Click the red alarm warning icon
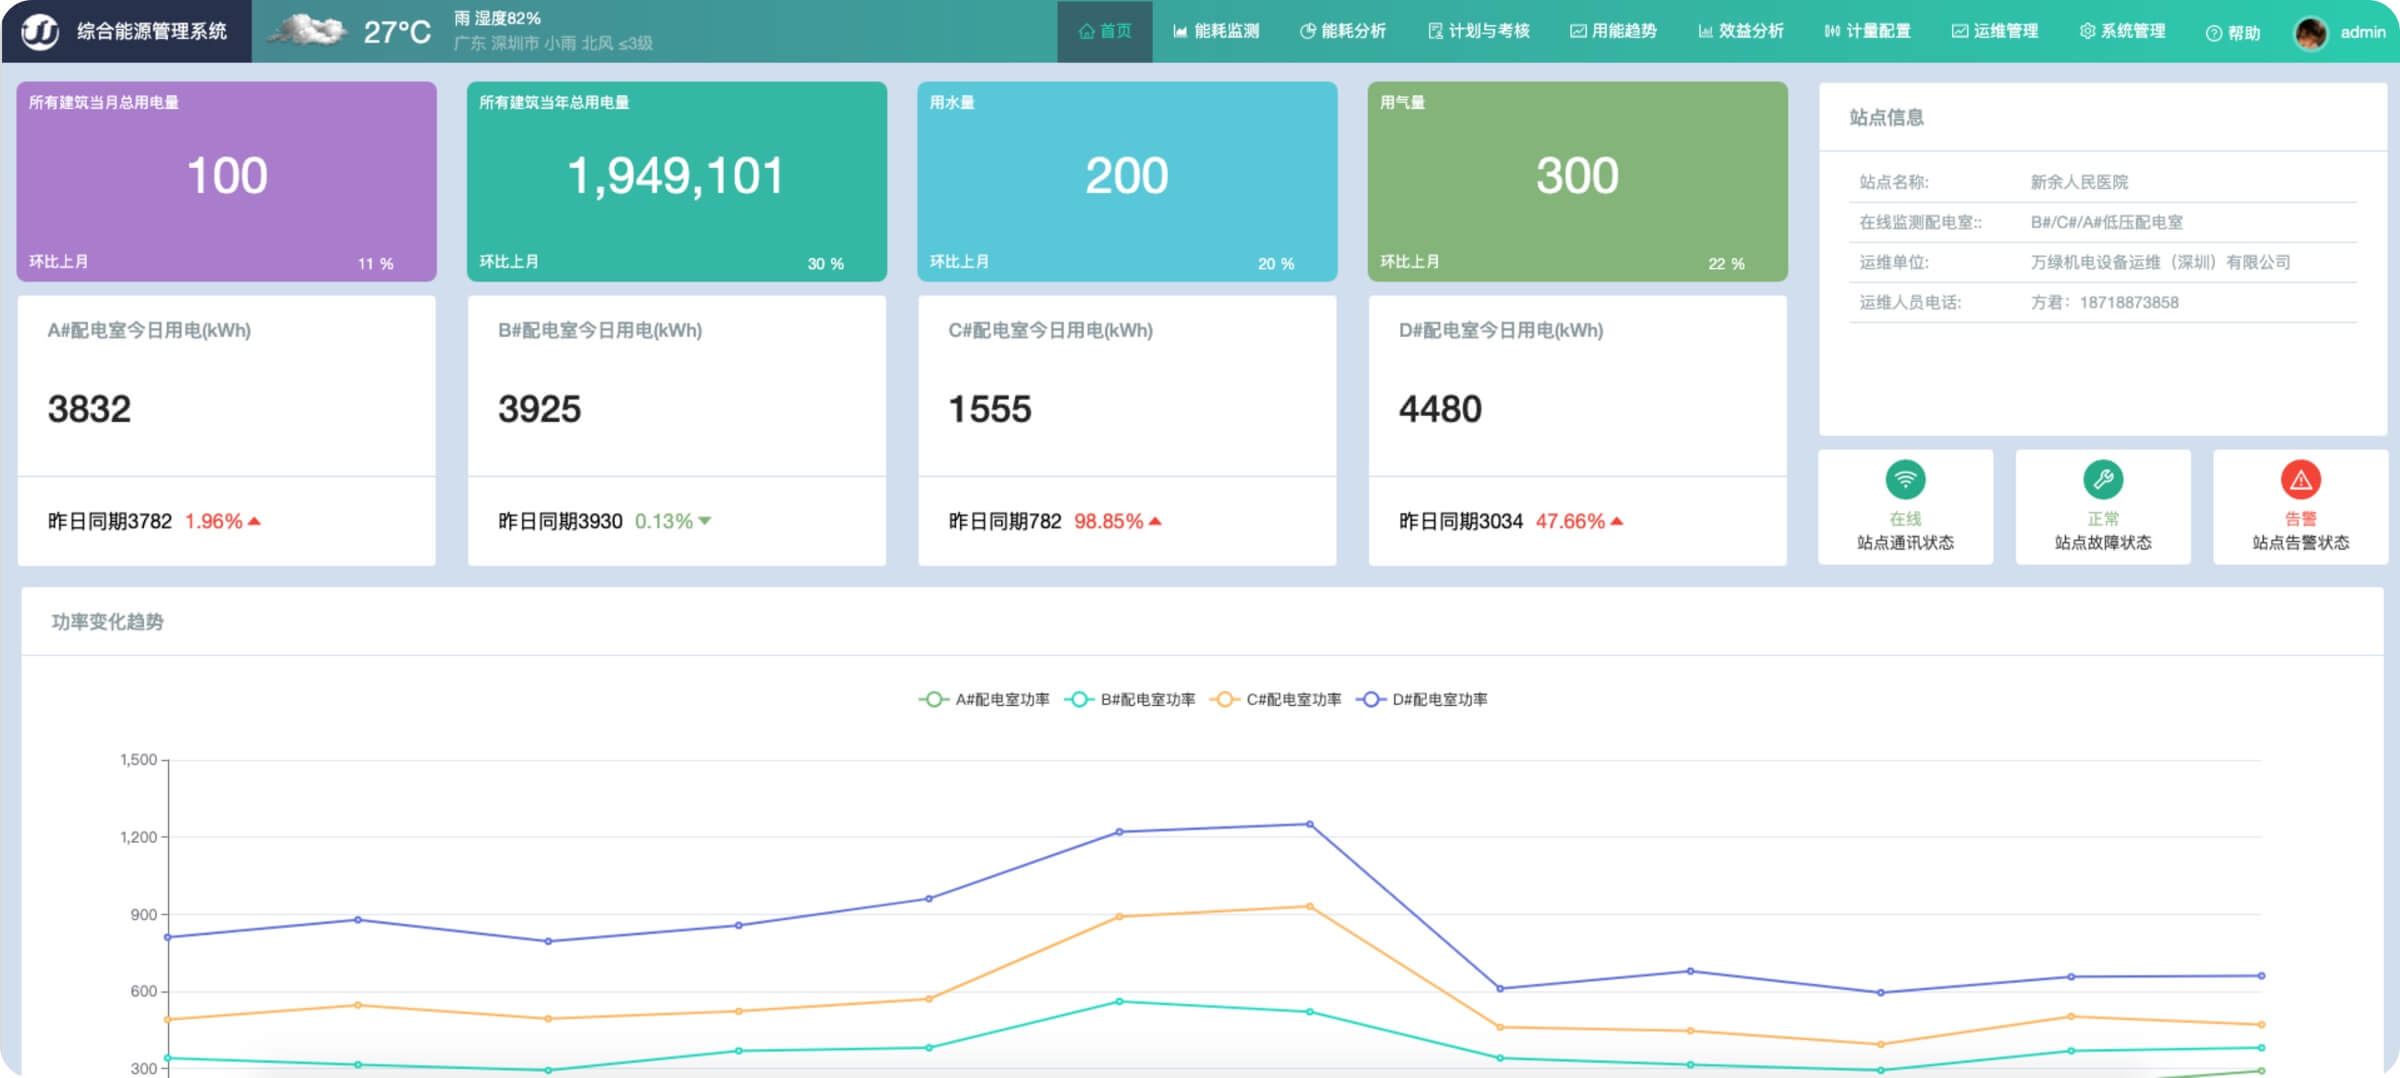The height and width of the screenshot is (1078, 2400). tap(2300, 480)
